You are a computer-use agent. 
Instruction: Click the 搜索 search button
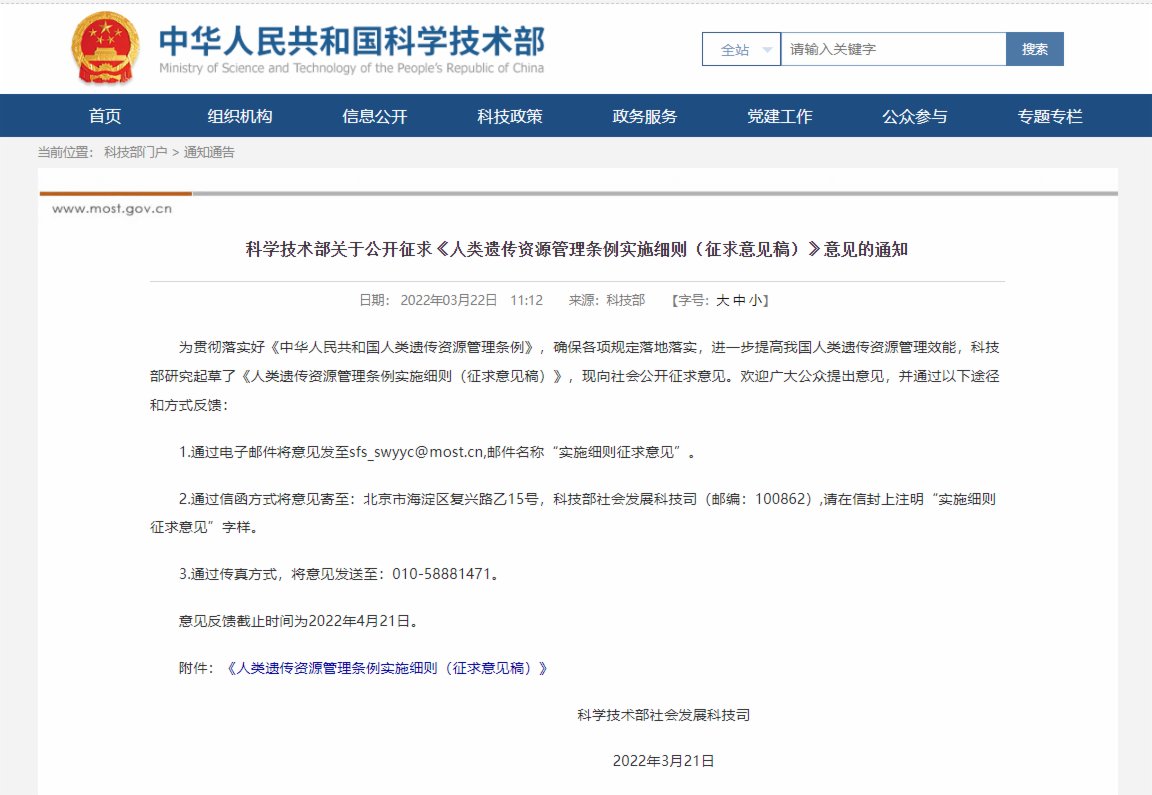[1035, 48]
